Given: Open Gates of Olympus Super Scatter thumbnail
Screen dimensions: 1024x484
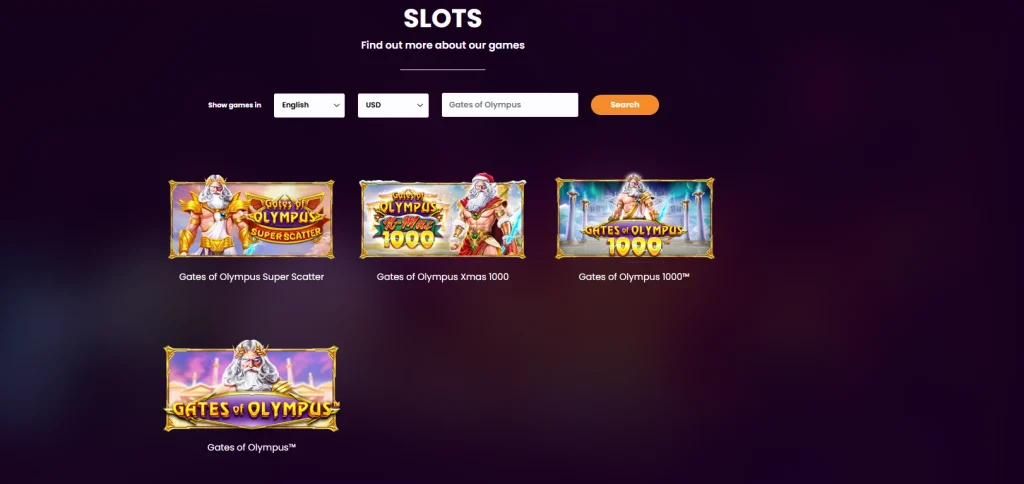Looking at the screenshot, I should tap(251, 218).
